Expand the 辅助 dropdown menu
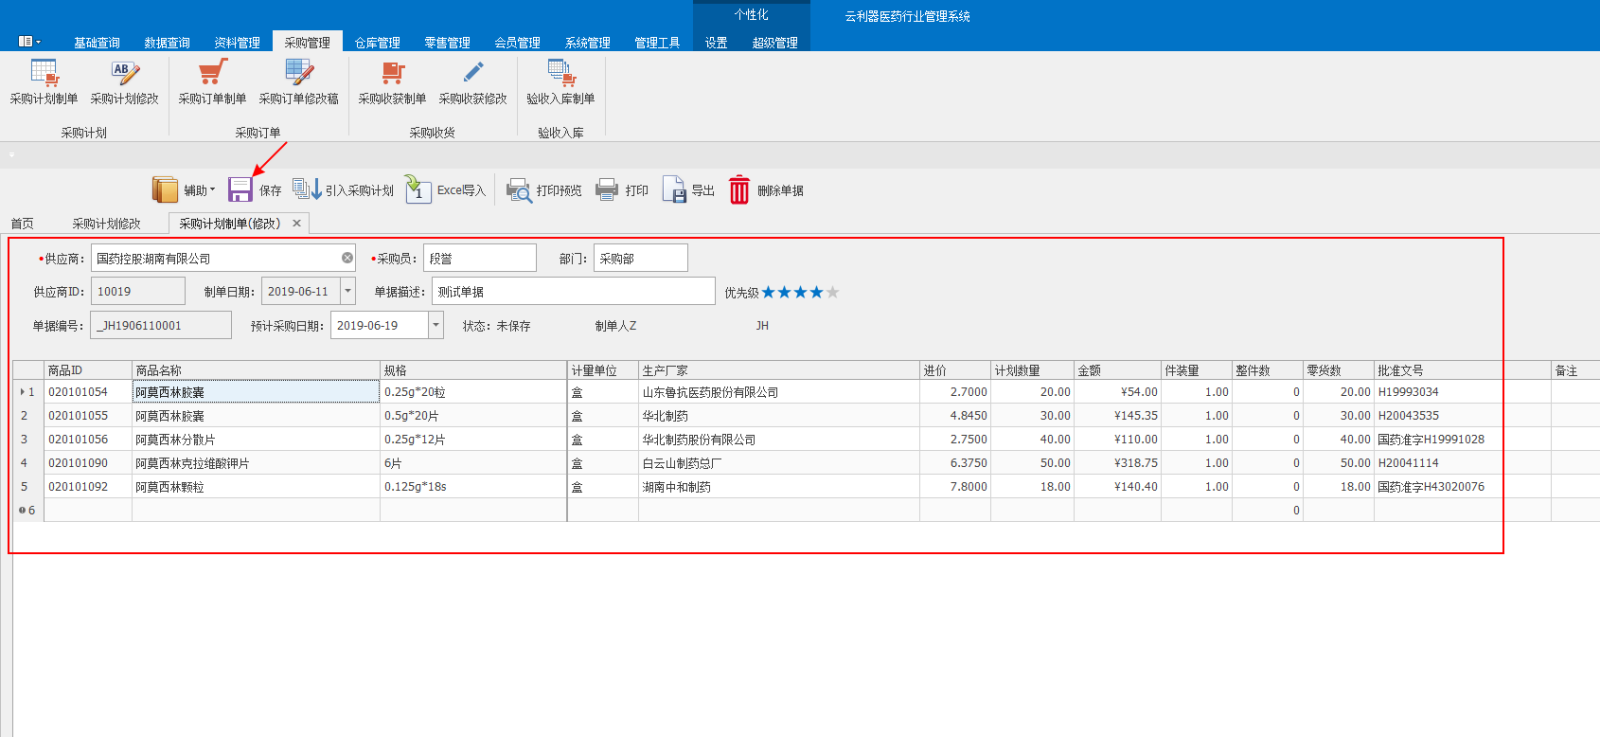 point(185,190)
